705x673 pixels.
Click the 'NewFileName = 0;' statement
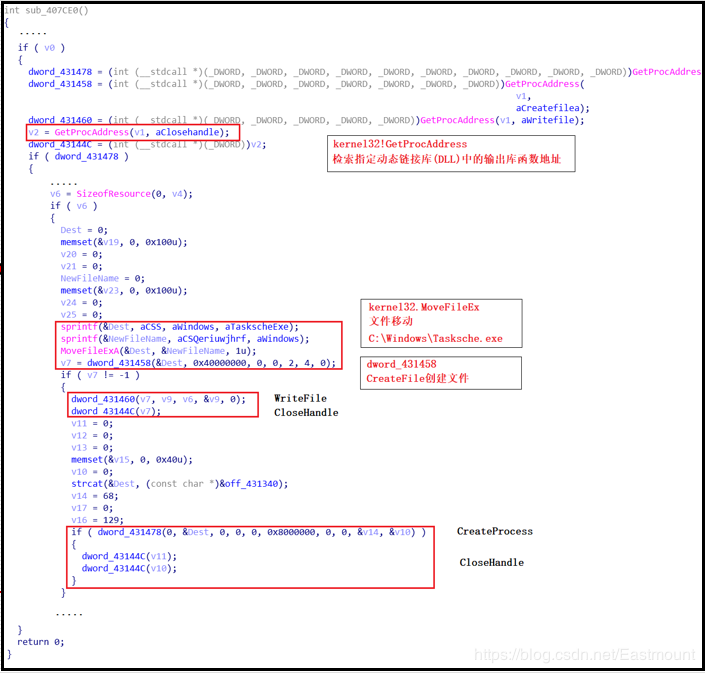tap(103, 279)
